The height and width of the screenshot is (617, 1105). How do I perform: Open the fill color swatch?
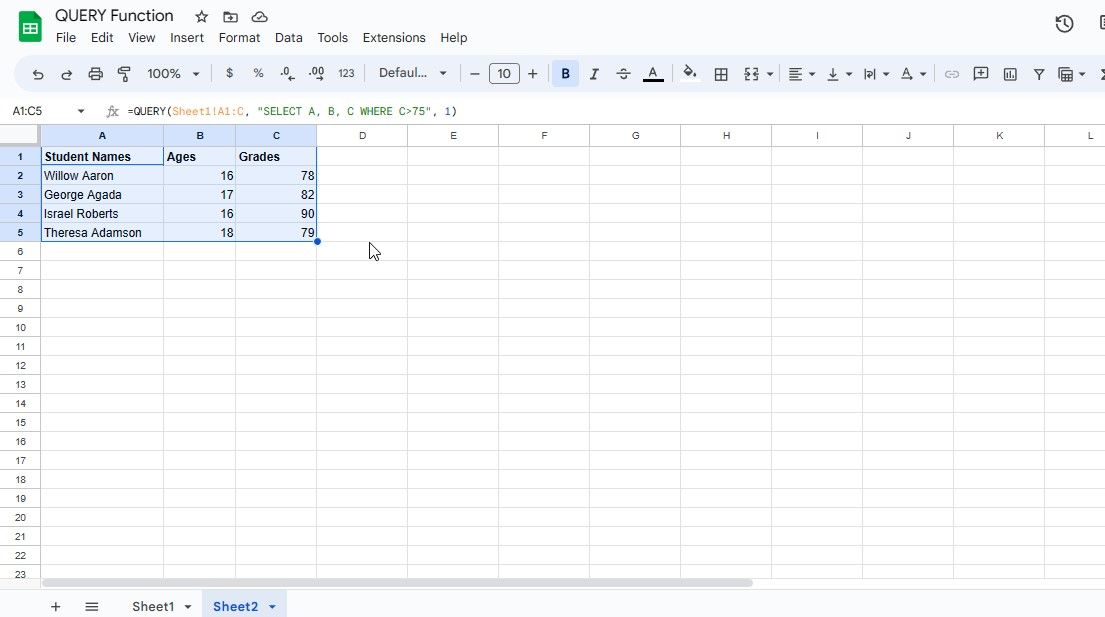(x=690, y=73)
